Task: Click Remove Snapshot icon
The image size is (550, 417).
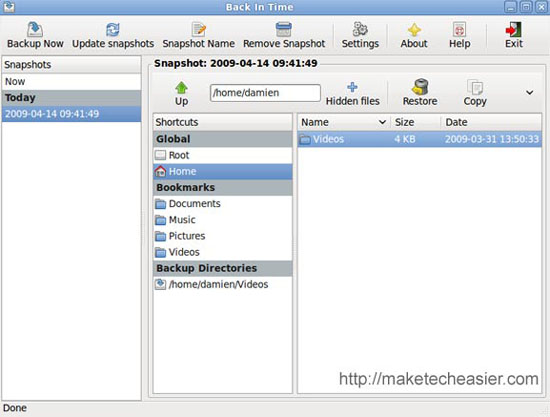Action: 283,30
